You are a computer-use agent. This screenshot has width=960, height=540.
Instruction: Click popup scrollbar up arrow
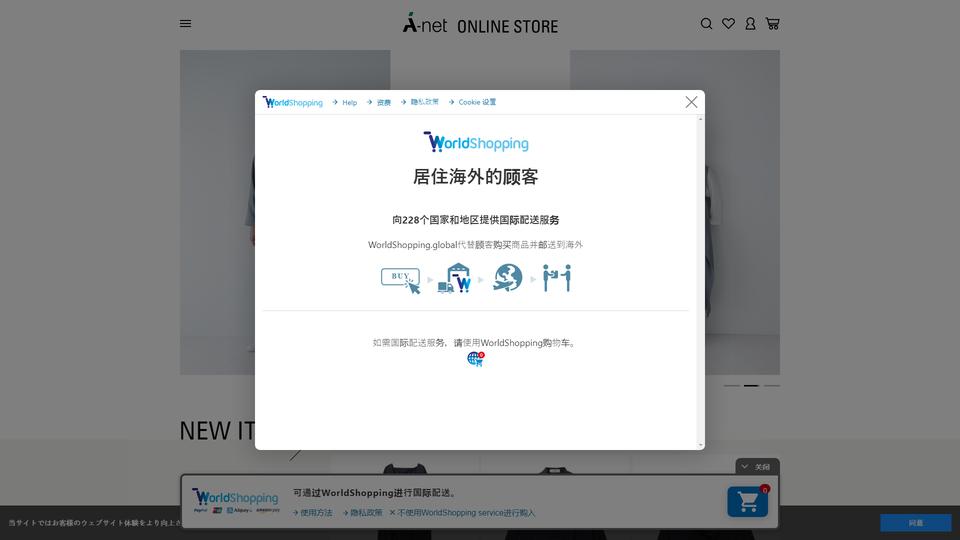click(x=700, y=119)
